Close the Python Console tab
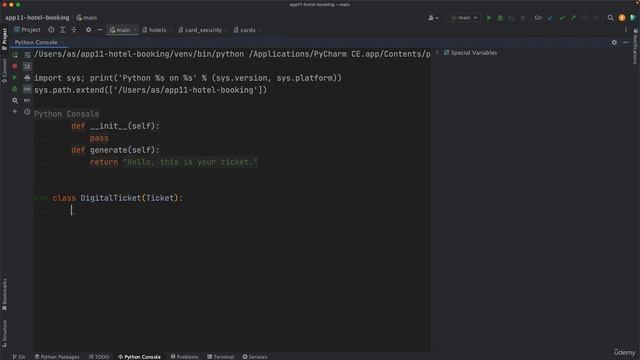This screenshot has width=640, height=360. click(x=62, y=42)
